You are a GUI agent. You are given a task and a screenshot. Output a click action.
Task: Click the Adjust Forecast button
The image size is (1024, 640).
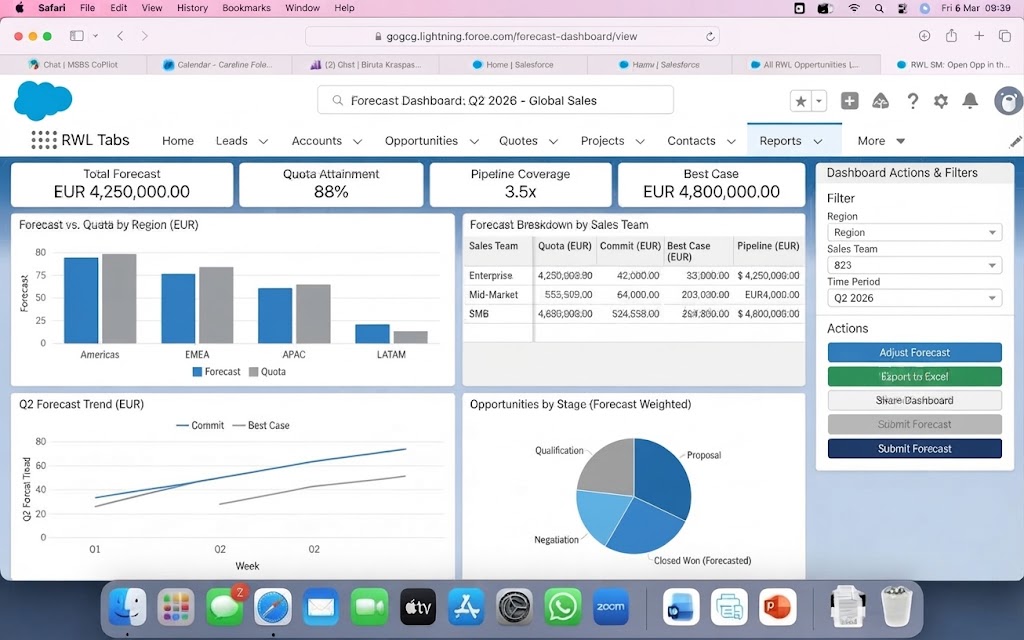tap(914, 353)
